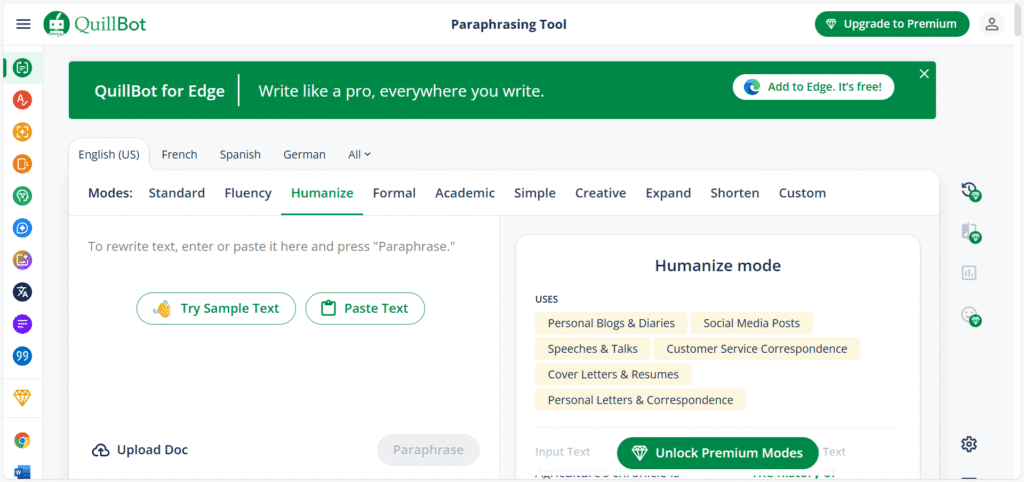The height and width of the screenshot is (482, 1024).
Task: Select the Academic mode
Action: [465, 193]
